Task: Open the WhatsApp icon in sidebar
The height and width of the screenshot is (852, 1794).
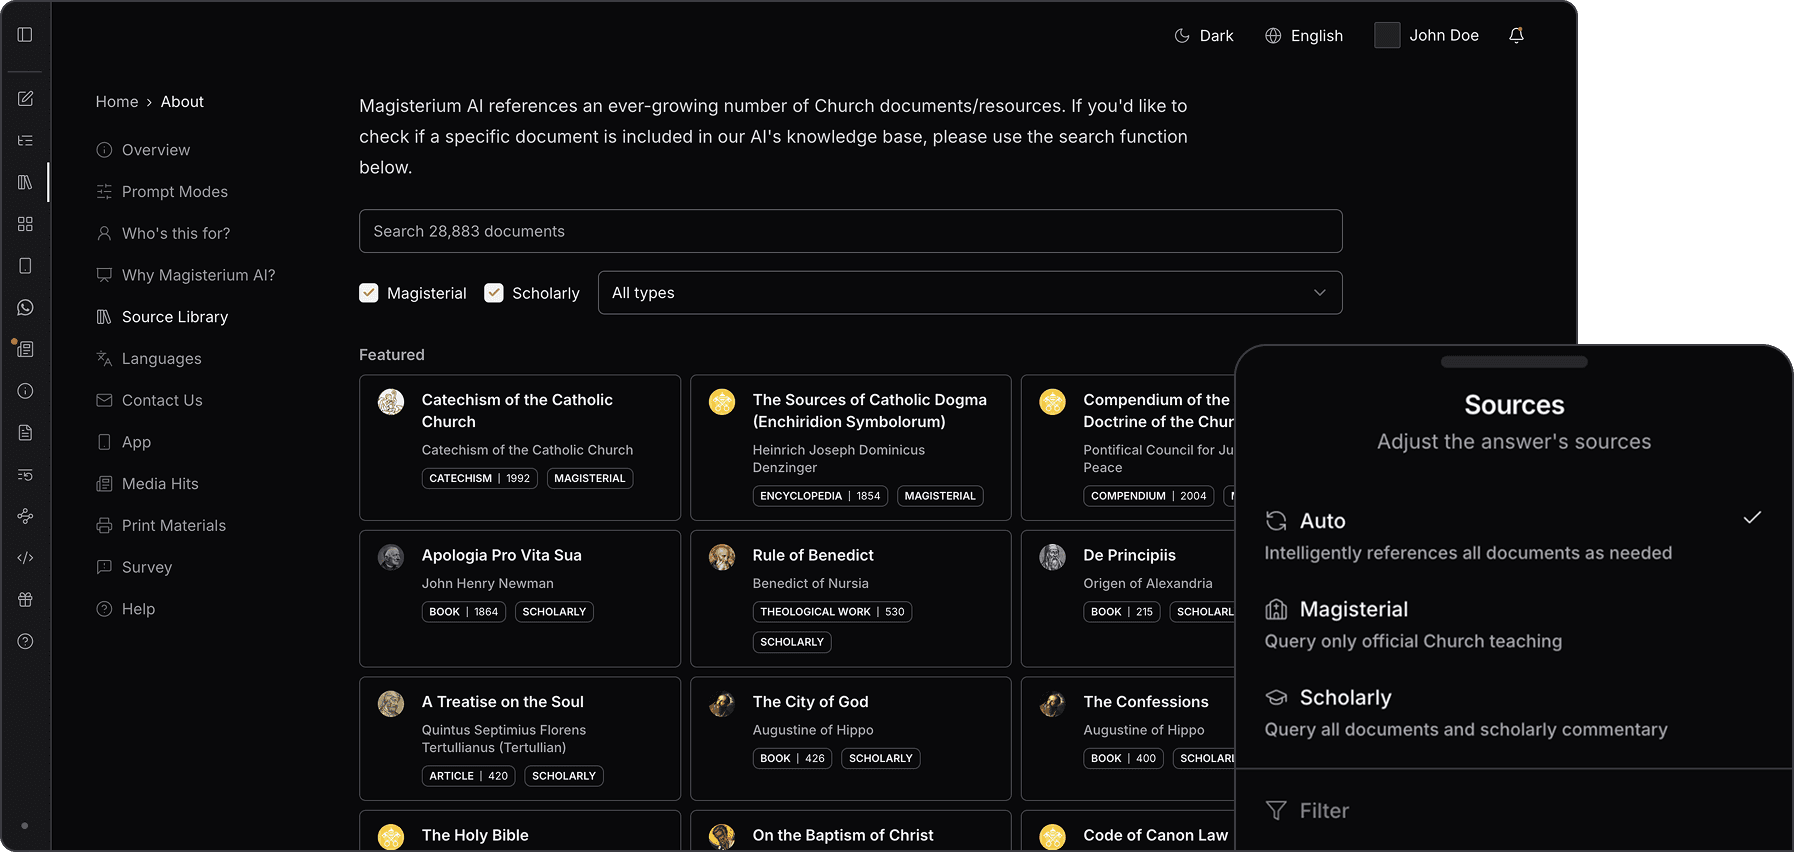Action: pyautogui.click(x=25, y=308)
